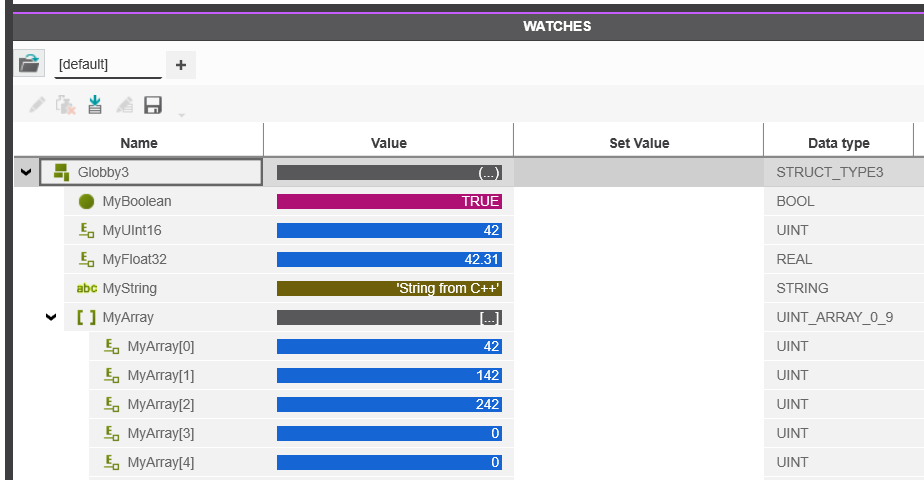Screen dimensions: 924x480
Task: Sort by the Name column header
Action: click(138, 143)
